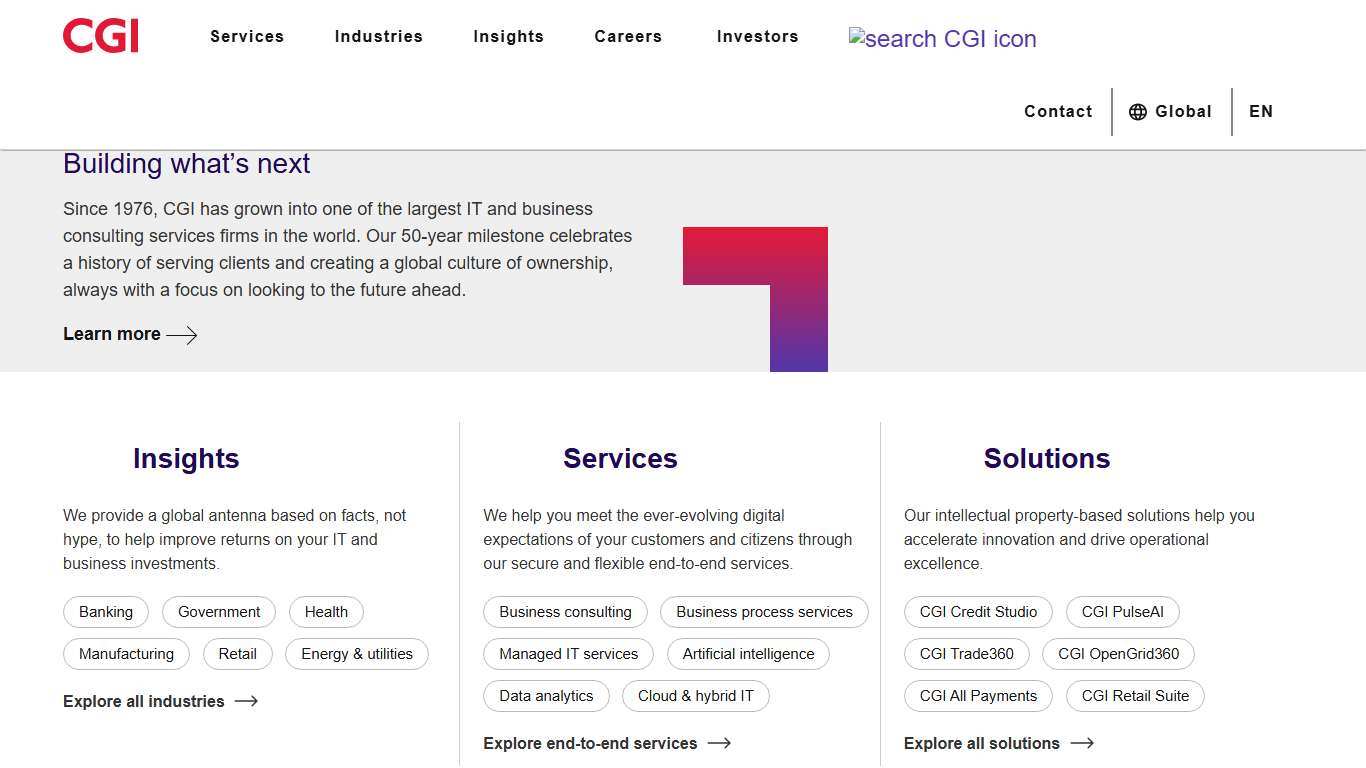This screenshot has width=1366, height=768.
Task: Click the Energy & utilities tag
Action: 357,654
